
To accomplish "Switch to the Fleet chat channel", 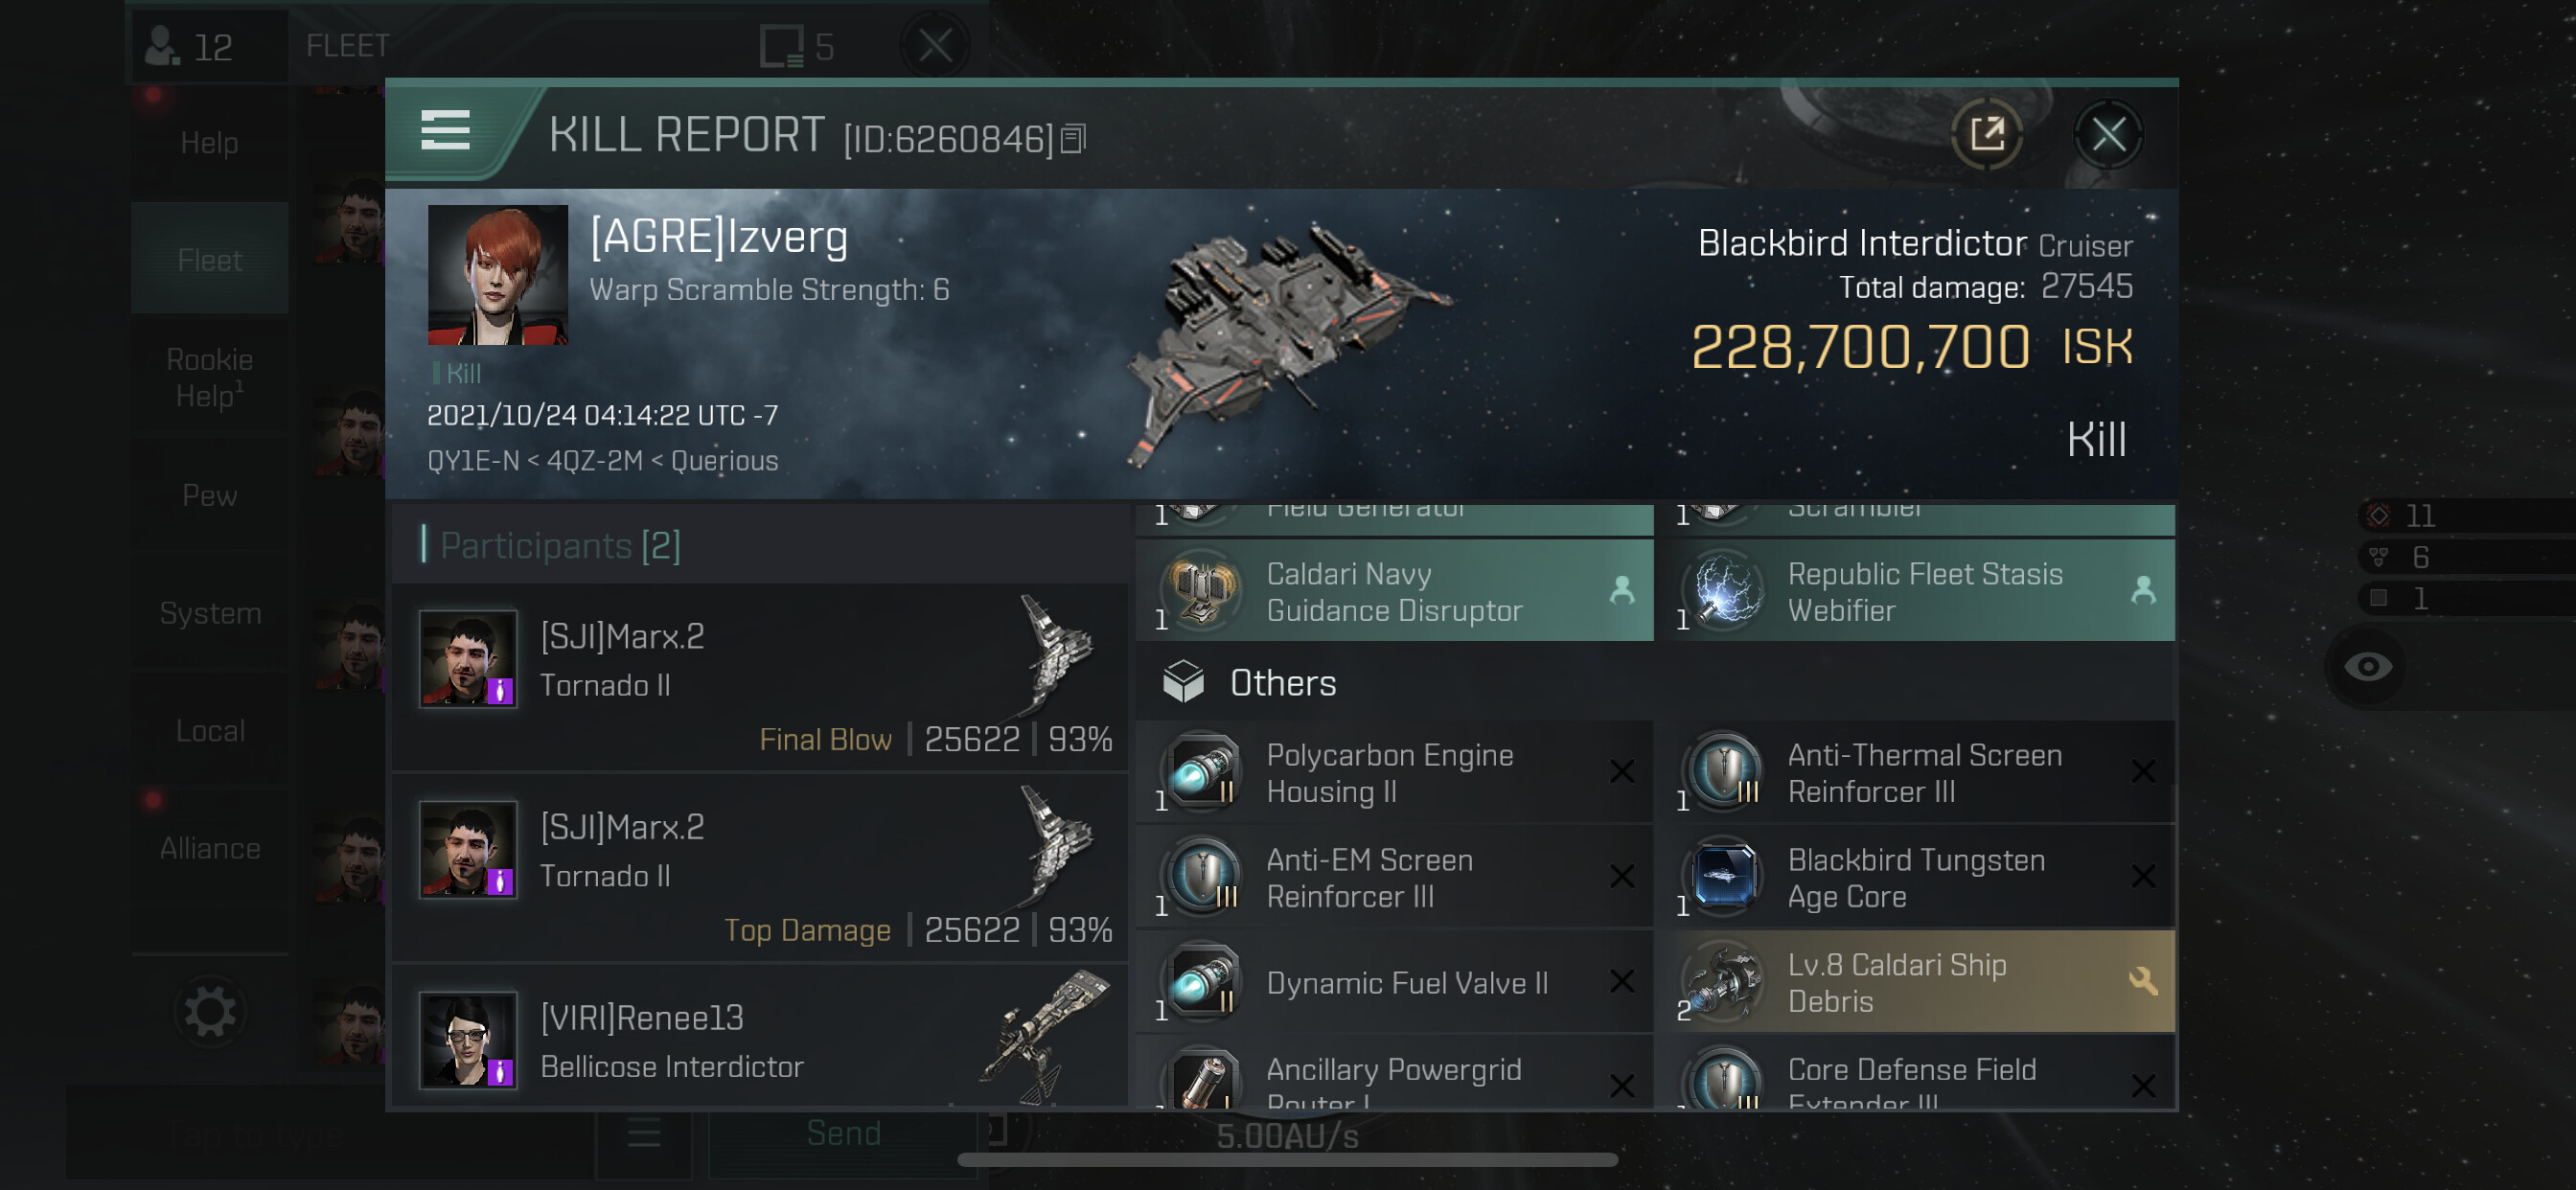I will (x=209, y=260).
